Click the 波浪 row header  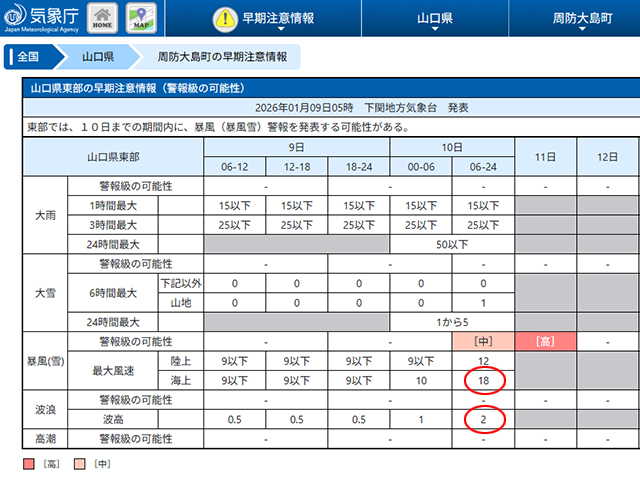44,409
